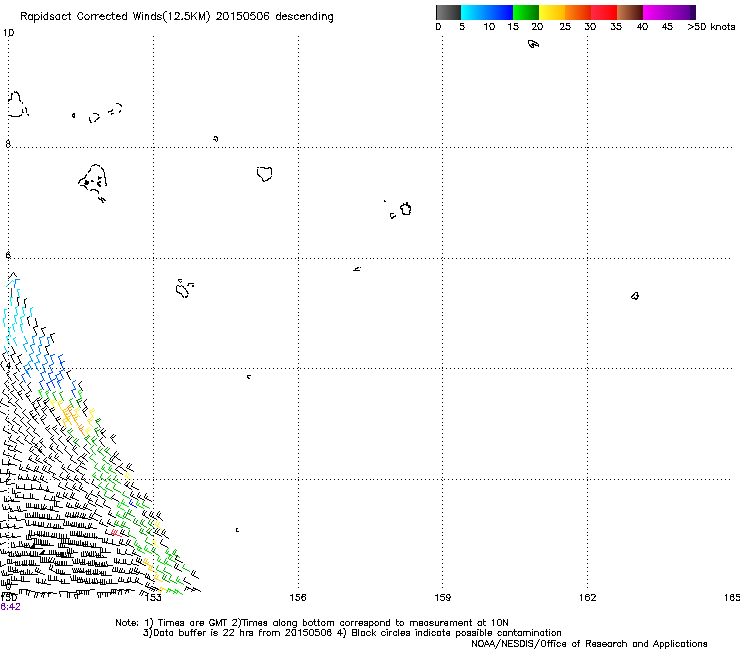Click the legend label '25'
The height and width of the screenshot is (650, 740).
565,27
